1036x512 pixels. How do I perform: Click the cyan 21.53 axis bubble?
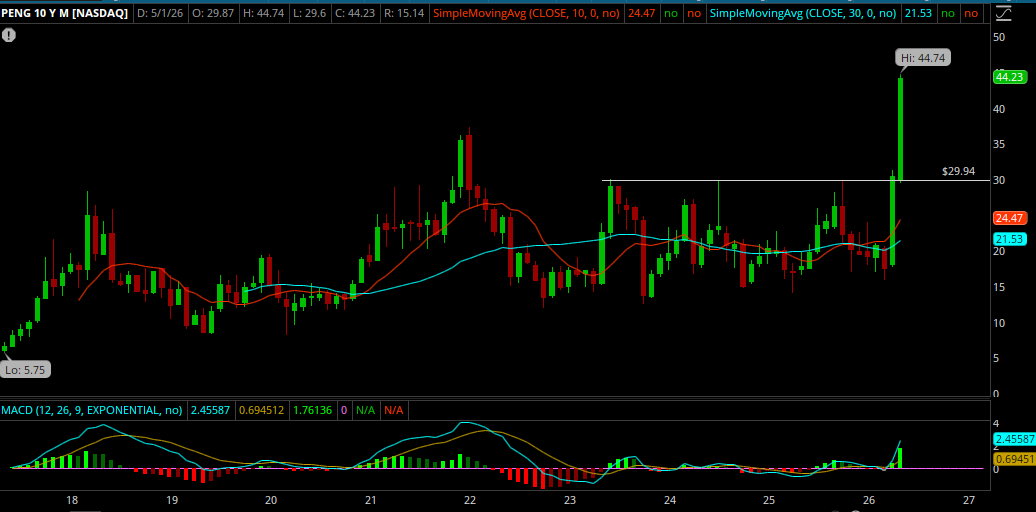1009,239
